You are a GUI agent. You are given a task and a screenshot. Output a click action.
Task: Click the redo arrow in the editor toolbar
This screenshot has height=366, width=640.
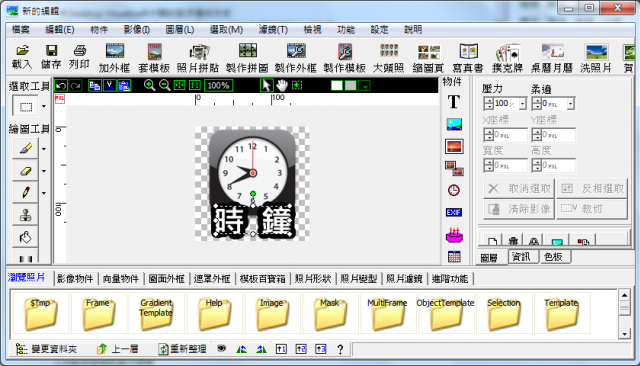[76, 85]
